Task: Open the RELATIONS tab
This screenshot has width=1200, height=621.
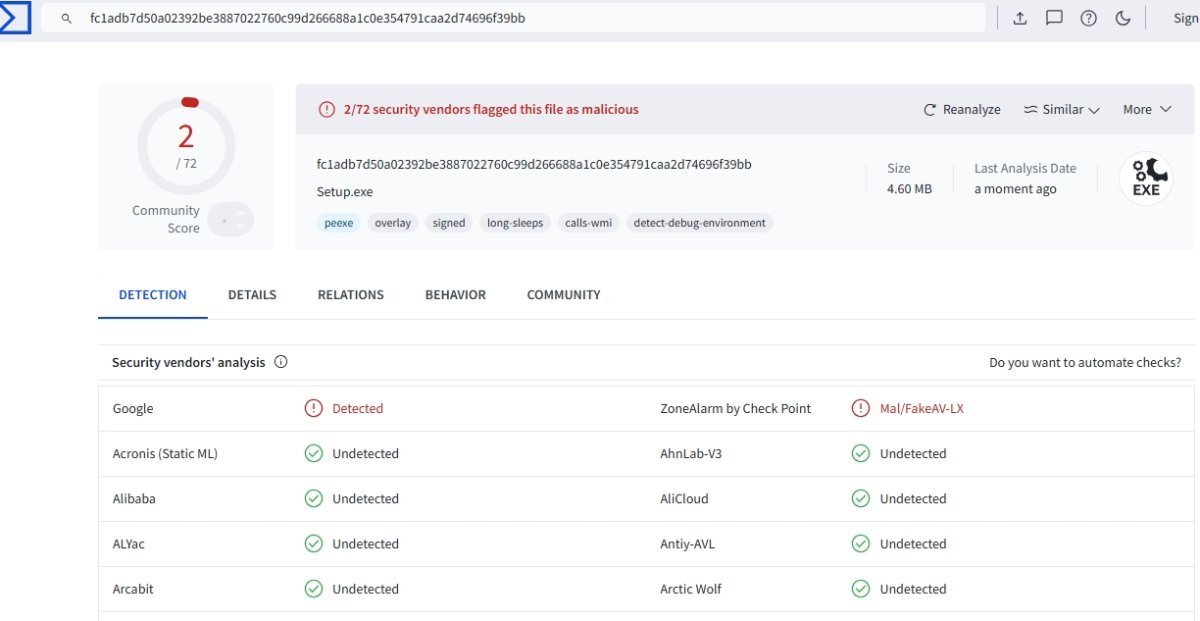Action: 351,295
